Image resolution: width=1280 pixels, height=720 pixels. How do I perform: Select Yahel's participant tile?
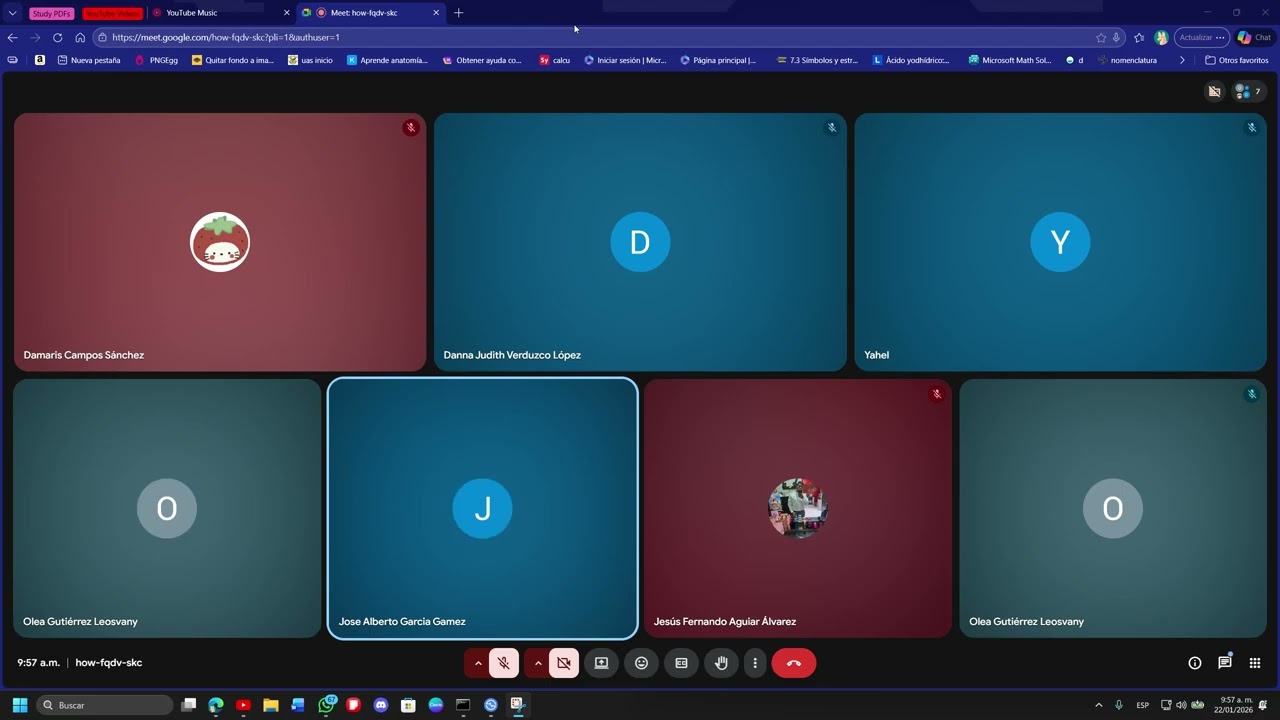[x=1060, y=242]
